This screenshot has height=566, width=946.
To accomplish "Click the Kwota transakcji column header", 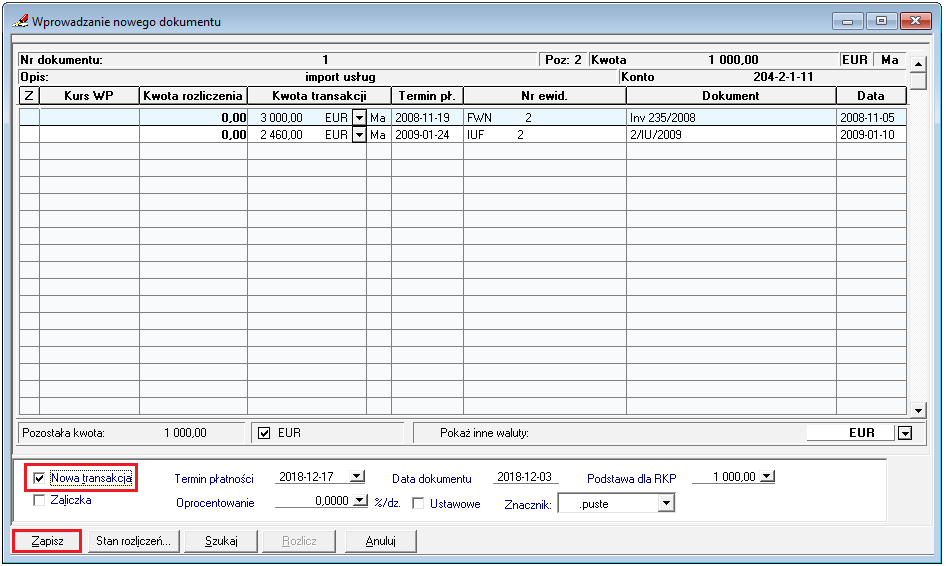I will point(319,95).
